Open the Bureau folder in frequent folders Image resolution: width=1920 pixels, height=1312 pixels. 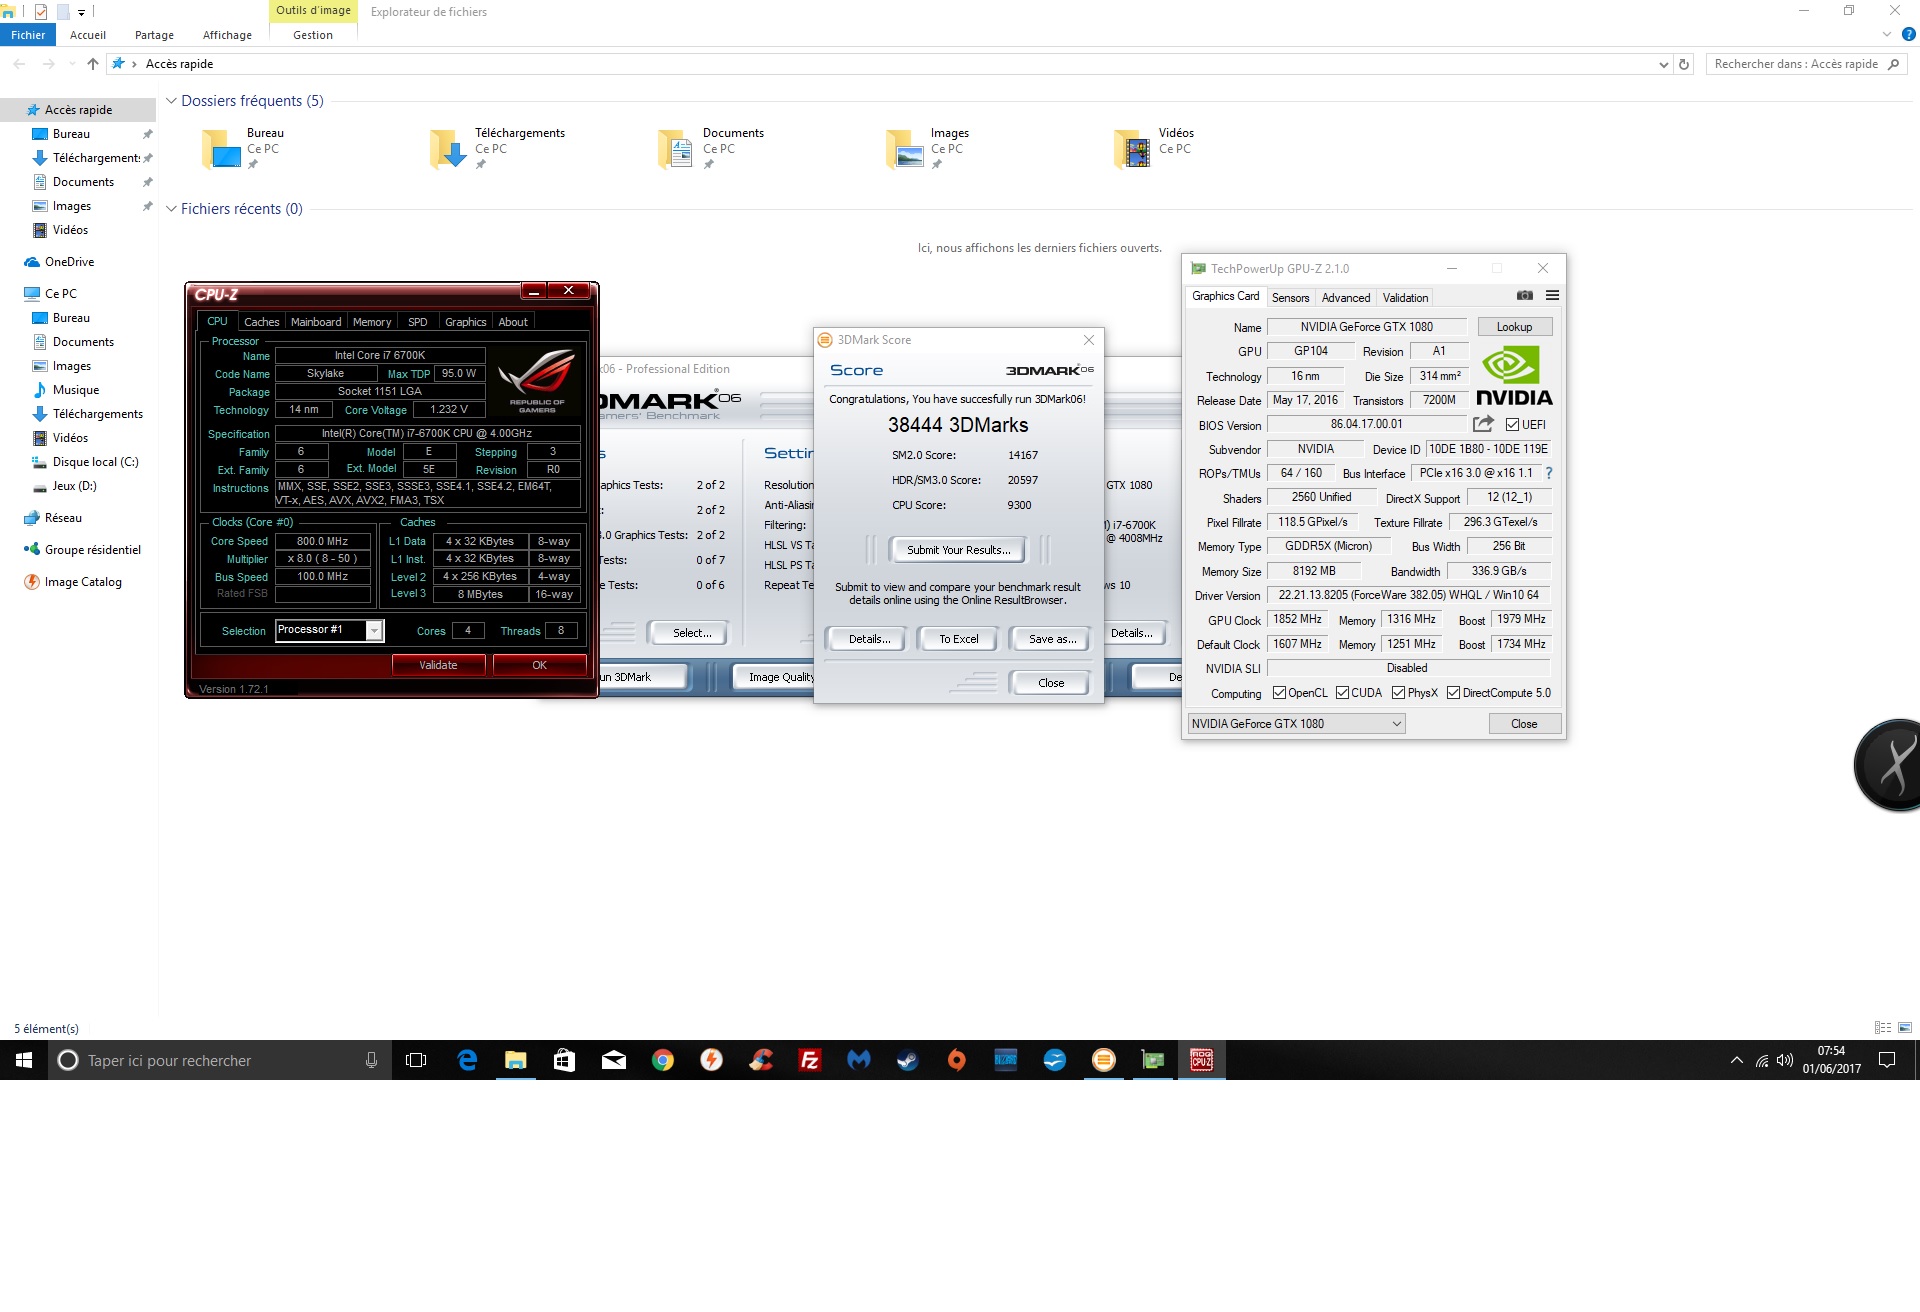(244, 148)
